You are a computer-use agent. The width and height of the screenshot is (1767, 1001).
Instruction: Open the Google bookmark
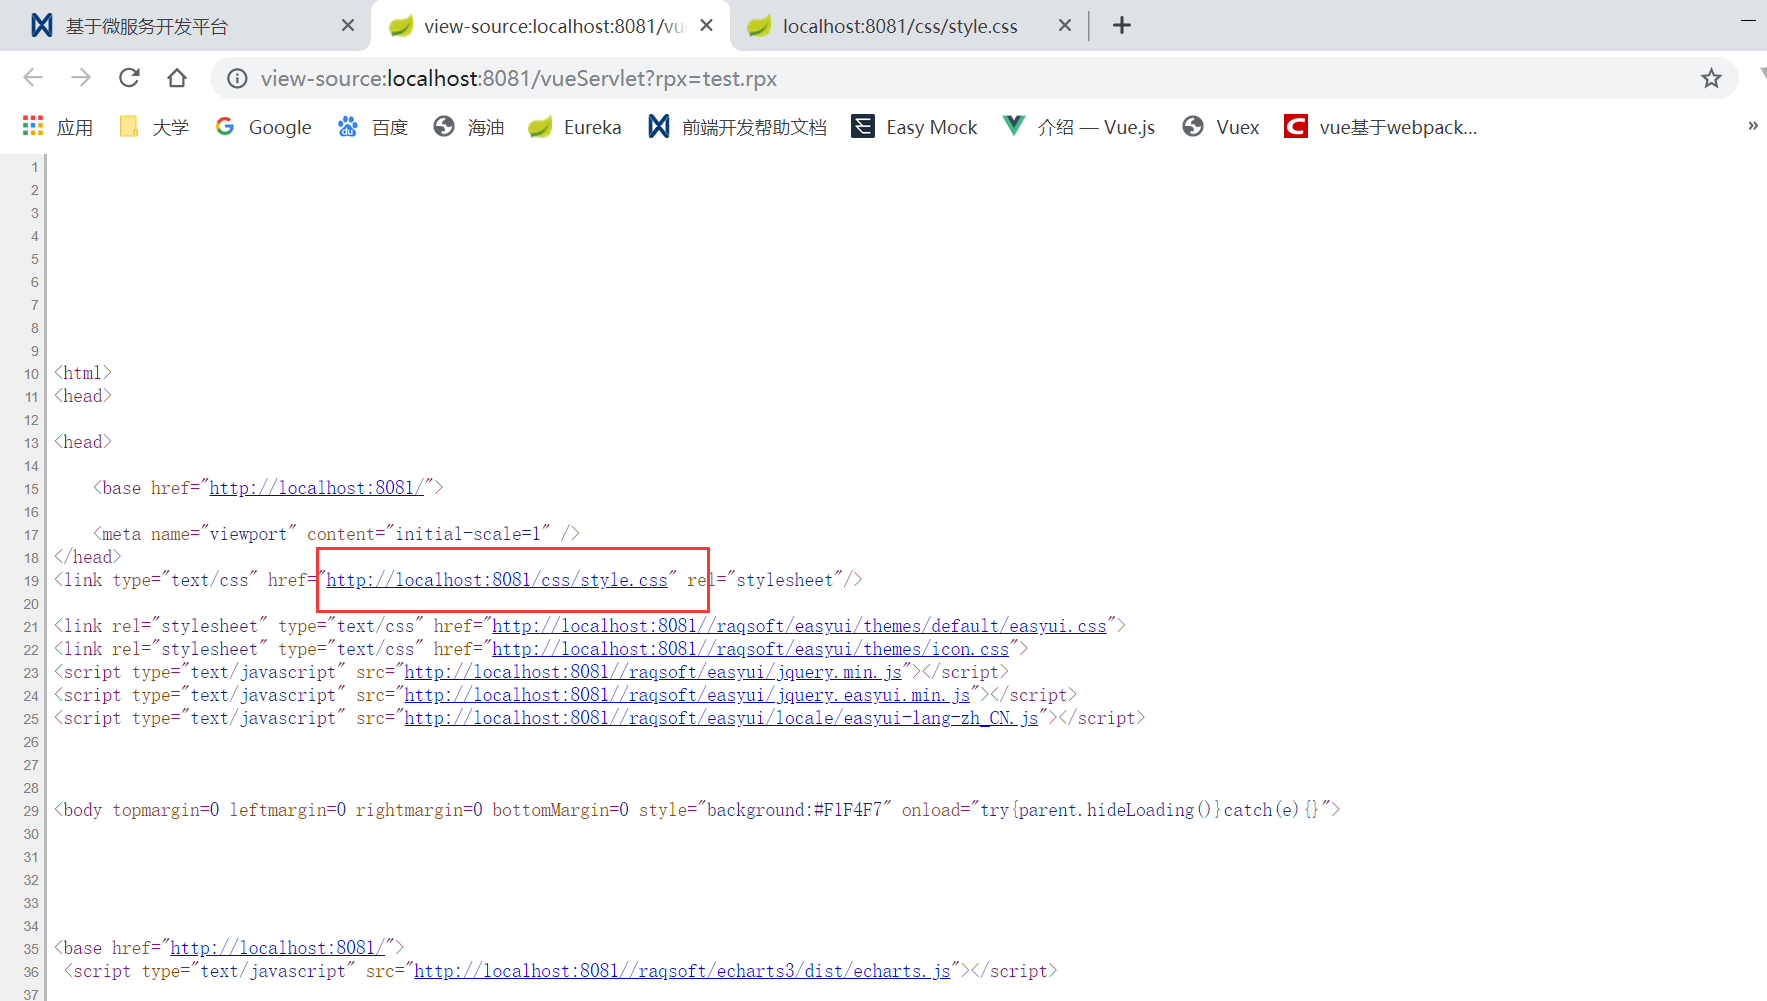coord(264,127)
